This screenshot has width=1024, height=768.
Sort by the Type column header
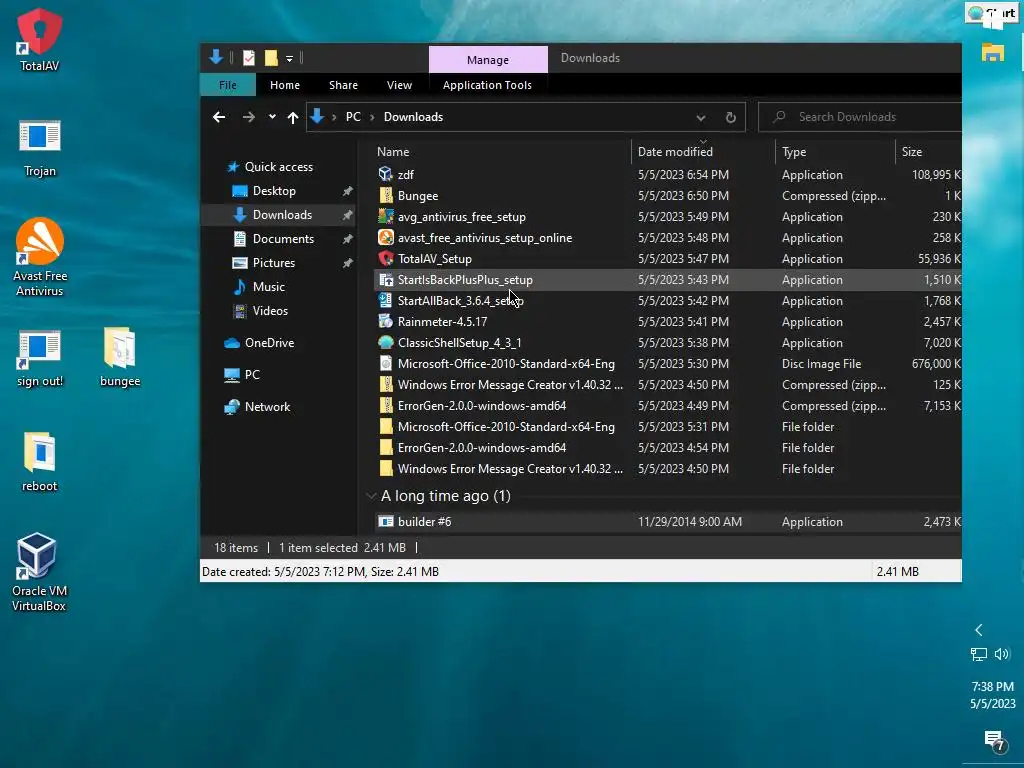[794, 152]
